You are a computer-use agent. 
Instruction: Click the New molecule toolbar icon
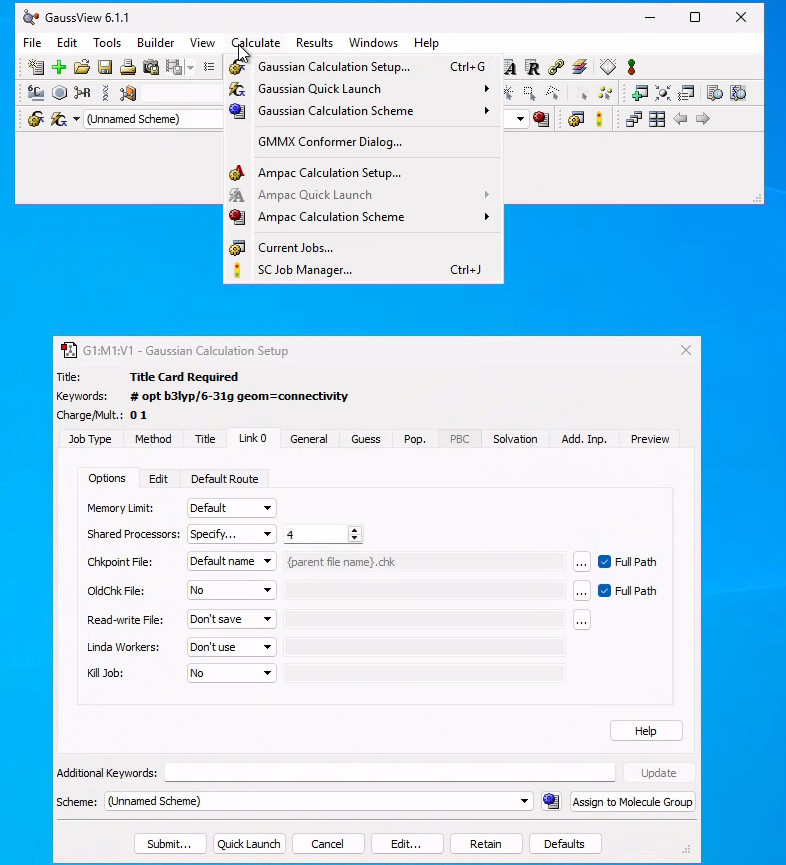pyautogui.click(x=36, y=67)
